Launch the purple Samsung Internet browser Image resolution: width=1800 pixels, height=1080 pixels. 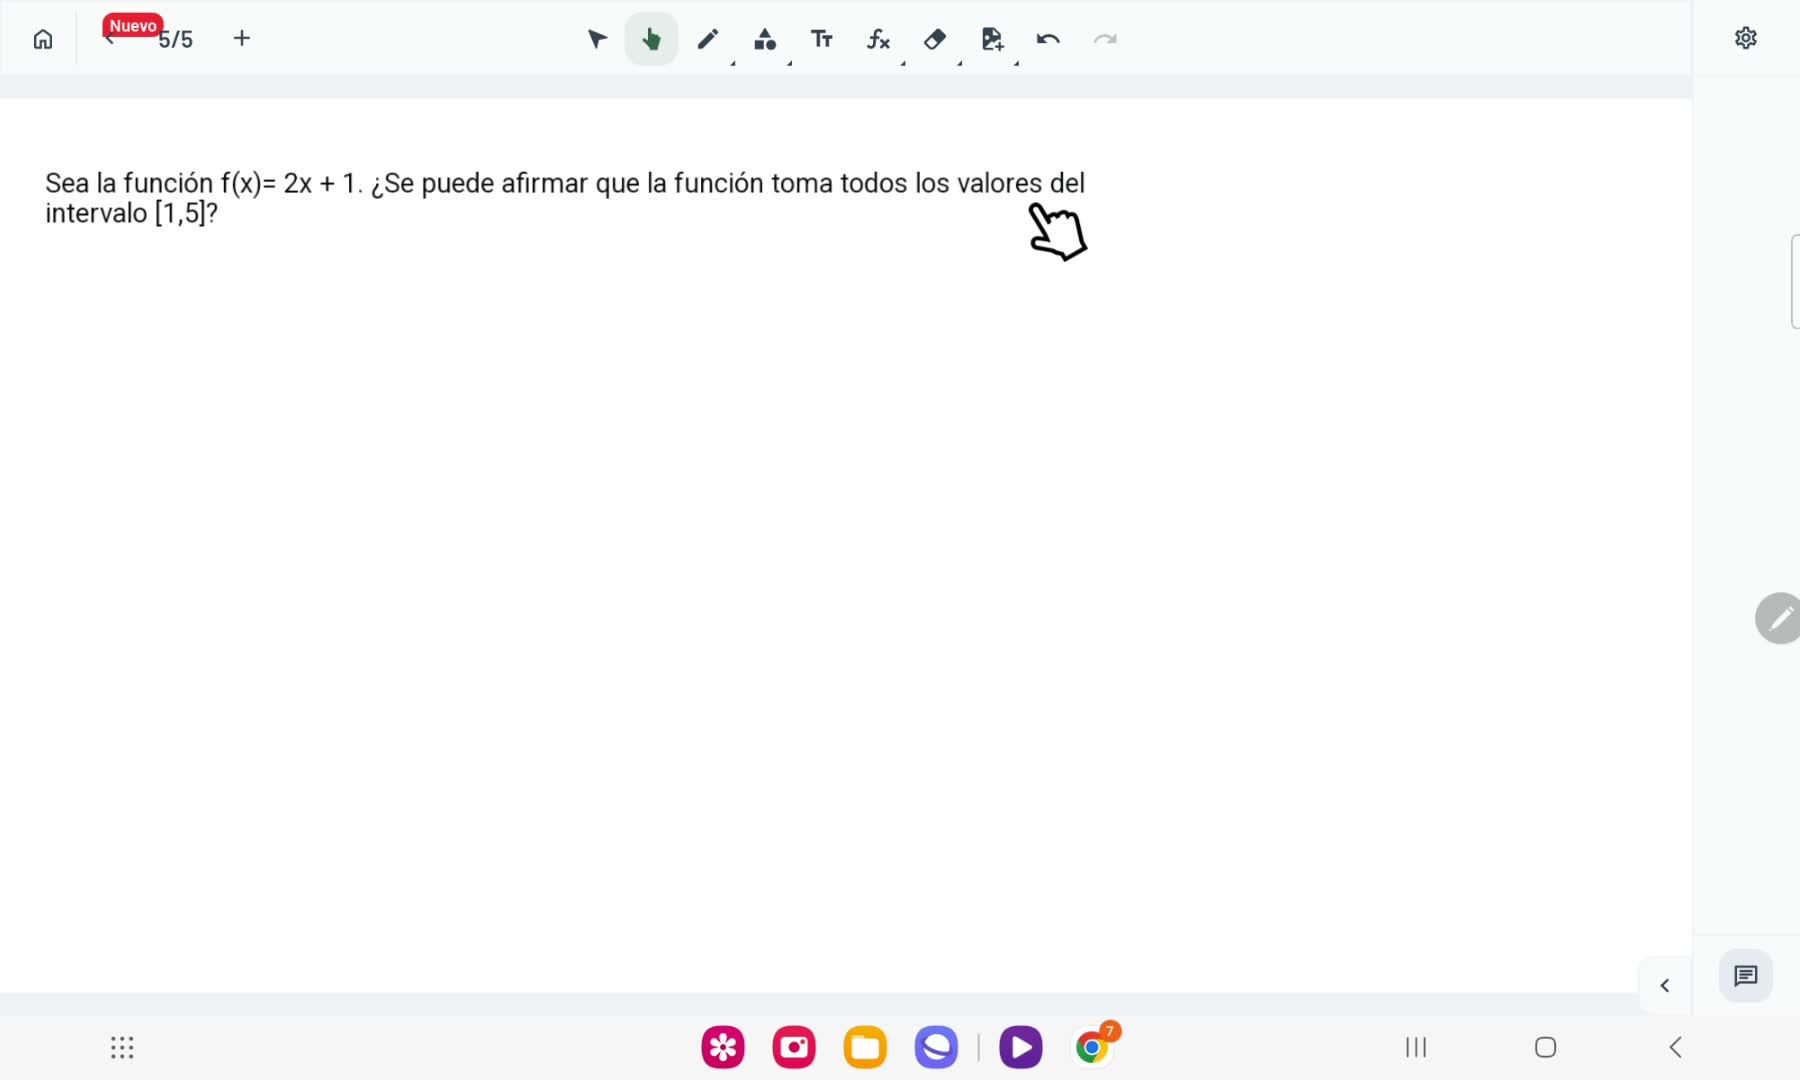click(936, 1048)
